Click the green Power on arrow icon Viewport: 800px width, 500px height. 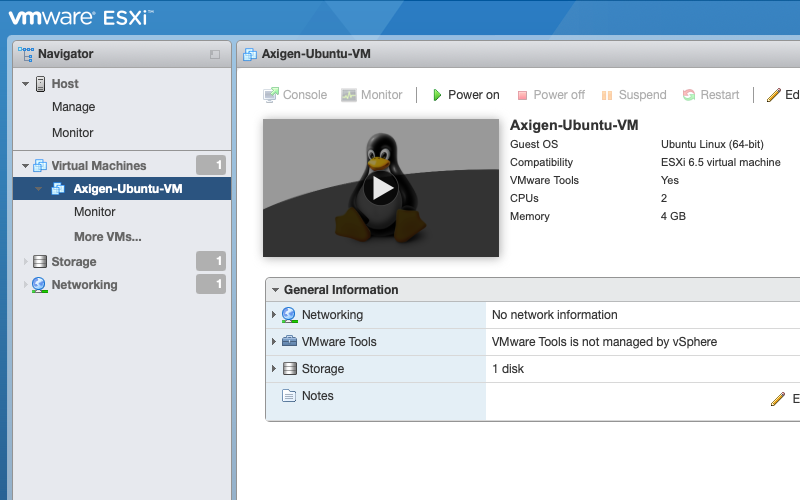tap(437, 95)
